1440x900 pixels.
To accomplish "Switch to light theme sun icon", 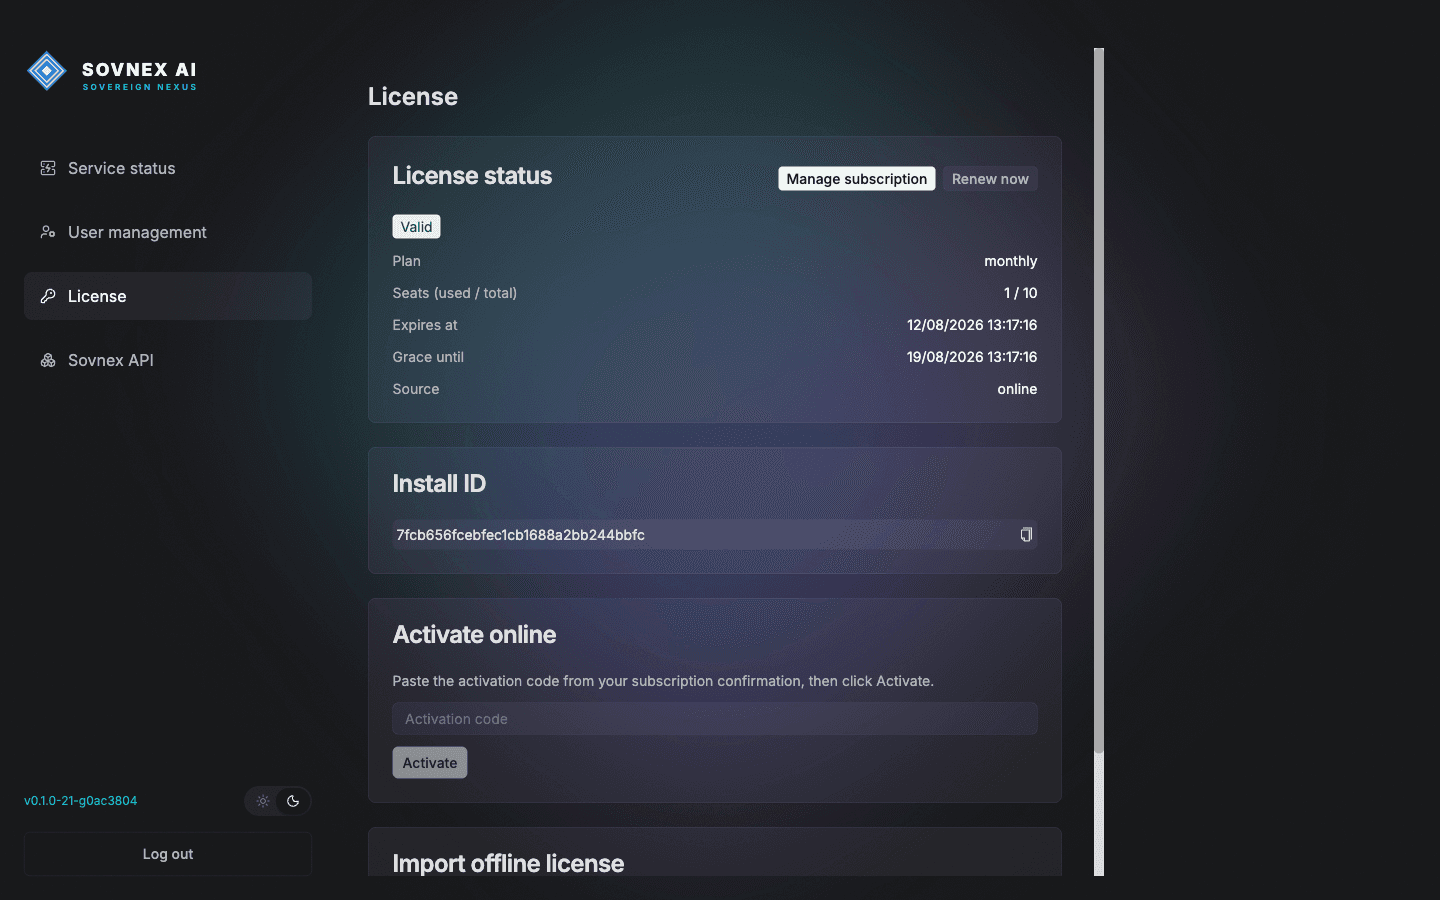I will (x=263, y=801).
